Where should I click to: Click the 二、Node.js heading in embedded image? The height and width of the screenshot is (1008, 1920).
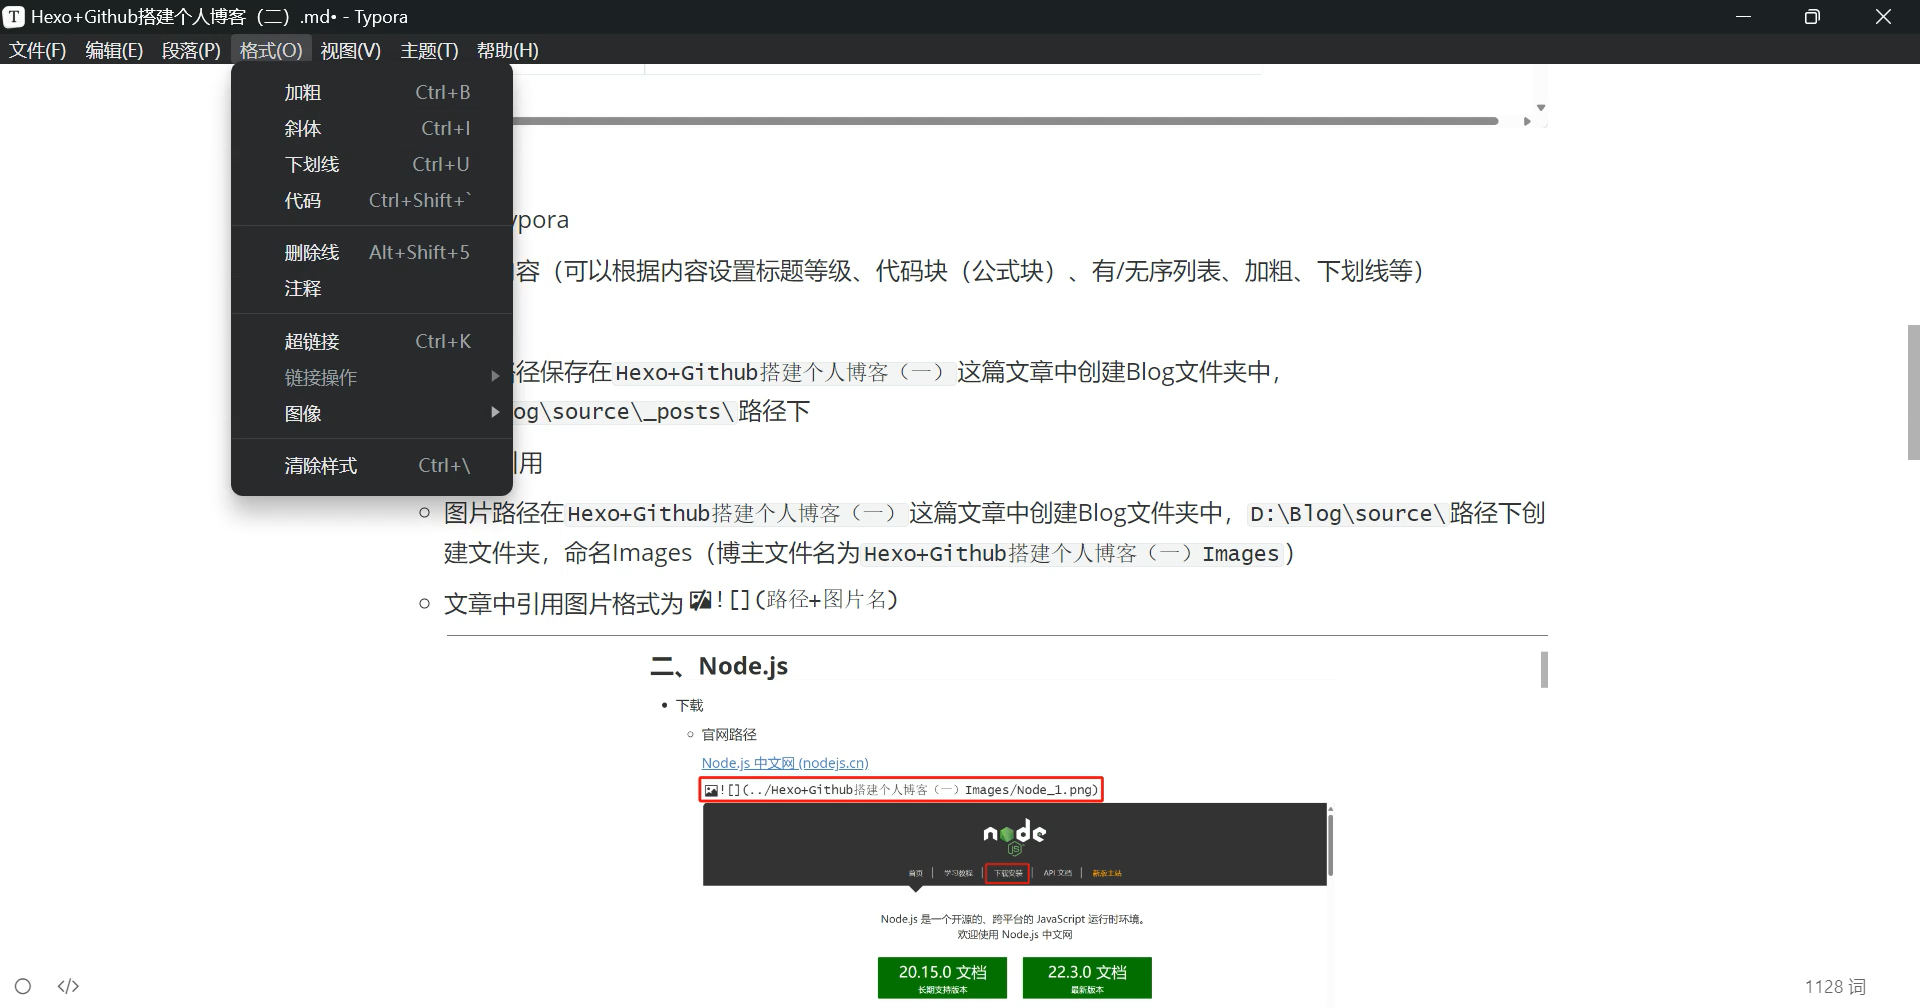coord(719,666)
